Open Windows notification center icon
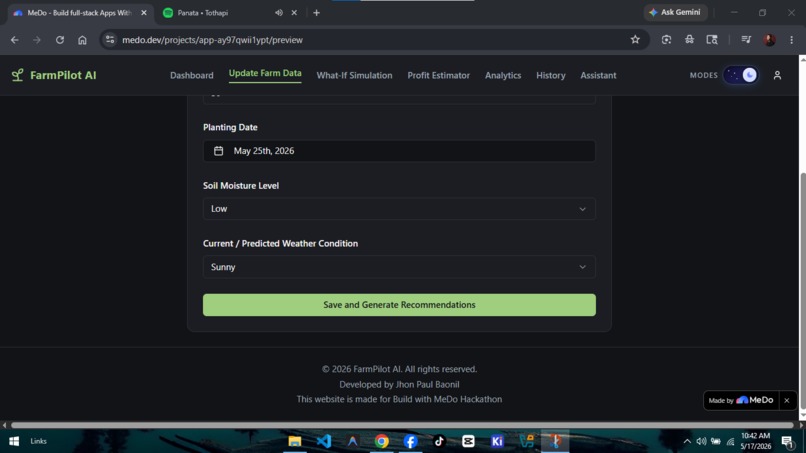Screen dimensions: 806x453 (787, 441)
